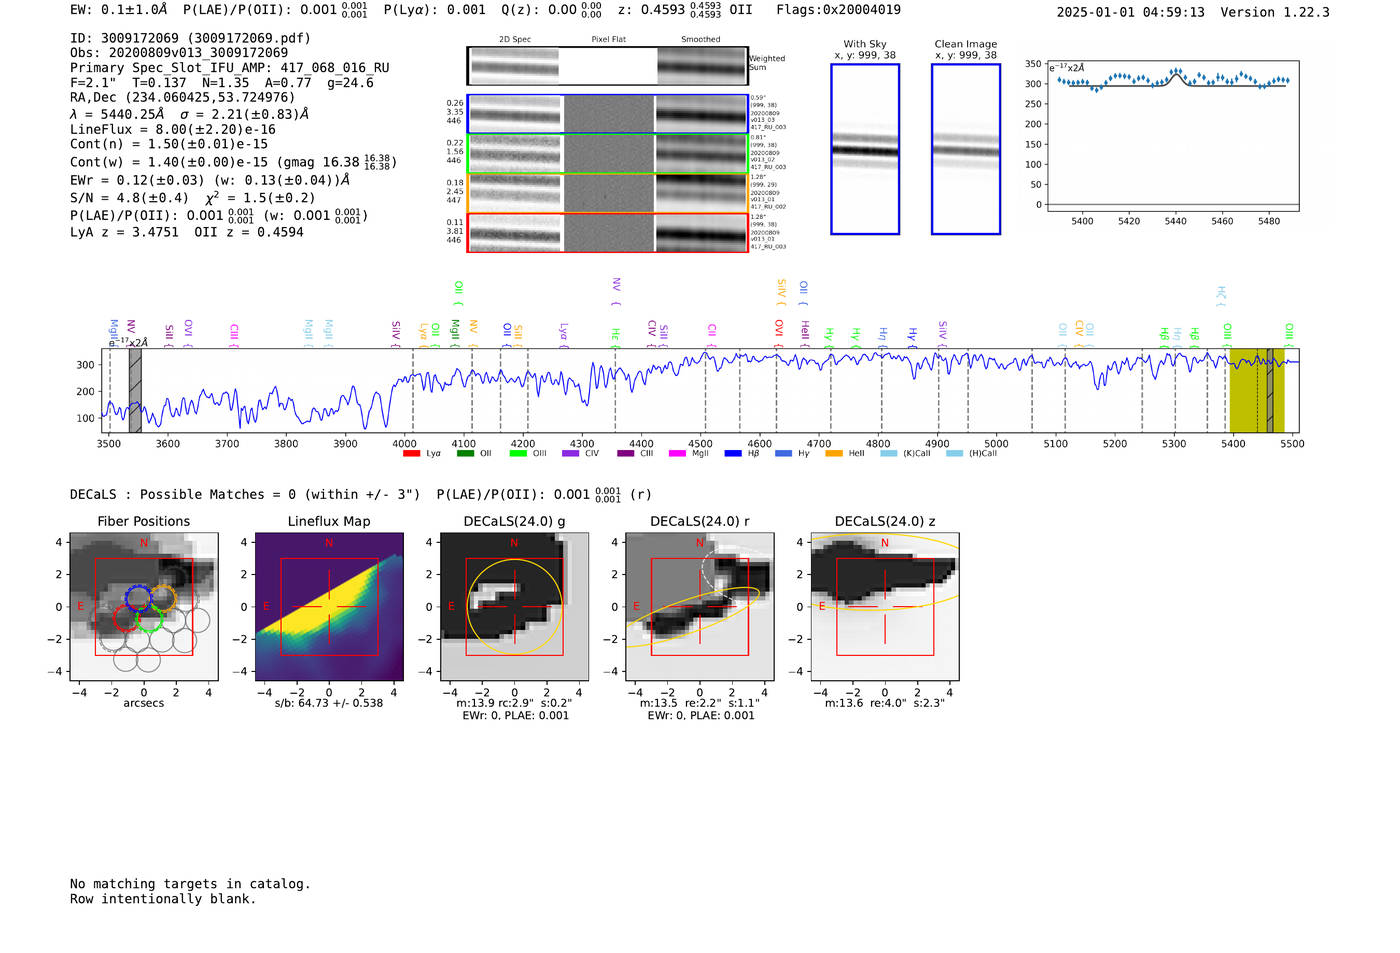Click the Flags:0x20004019 text
The image size is (1400, 953).
pos(838,10)
